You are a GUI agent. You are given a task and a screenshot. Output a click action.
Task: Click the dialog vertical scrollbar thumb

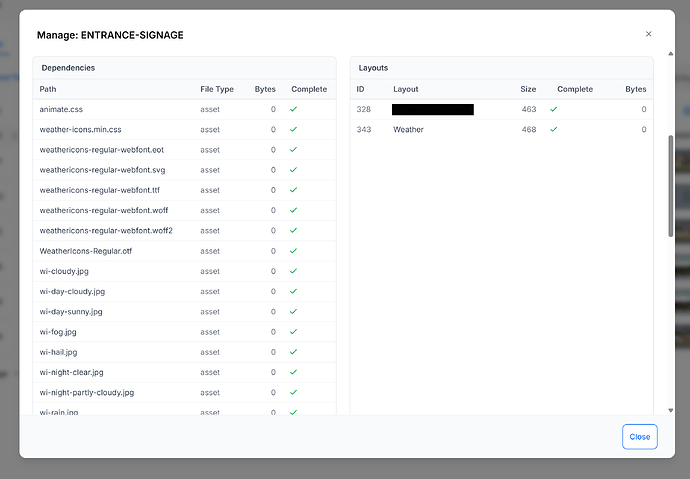[671, 186]
